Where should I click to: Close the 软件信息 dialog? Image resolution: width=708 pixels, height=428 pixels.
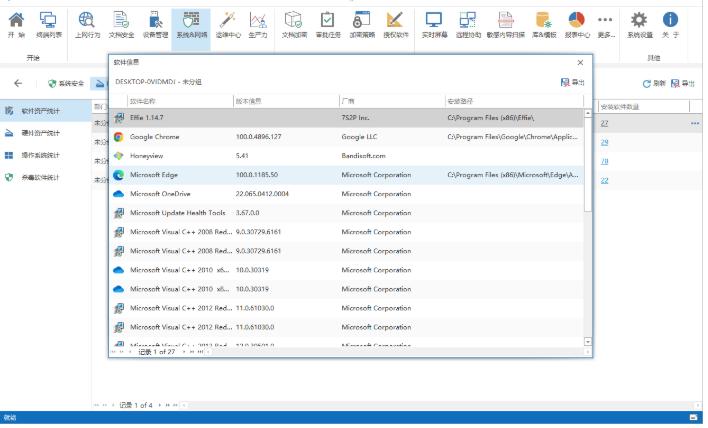[x=579, y=62]
